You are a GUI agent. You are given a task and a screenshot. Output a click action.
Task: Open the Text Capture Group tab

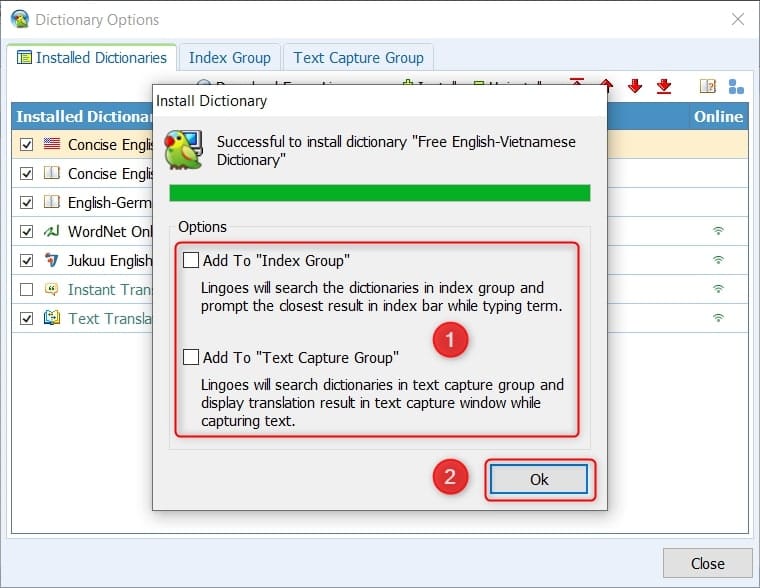[358, 58]
